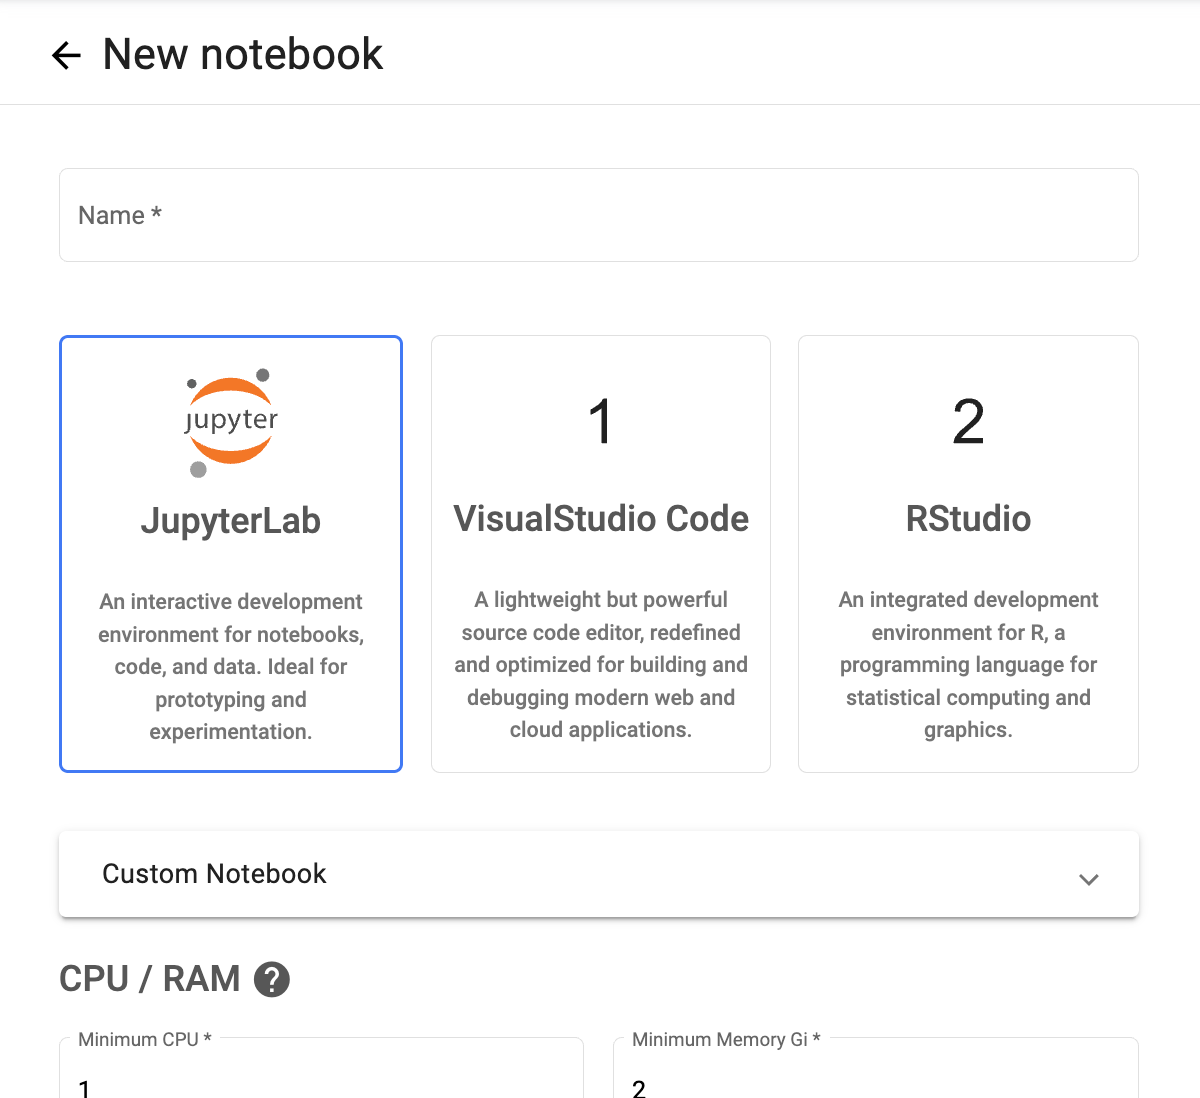Screen dimensions: 1200x1098
Task: Expand the Custom Notebook panel
Action: click(x=599, y=874)
